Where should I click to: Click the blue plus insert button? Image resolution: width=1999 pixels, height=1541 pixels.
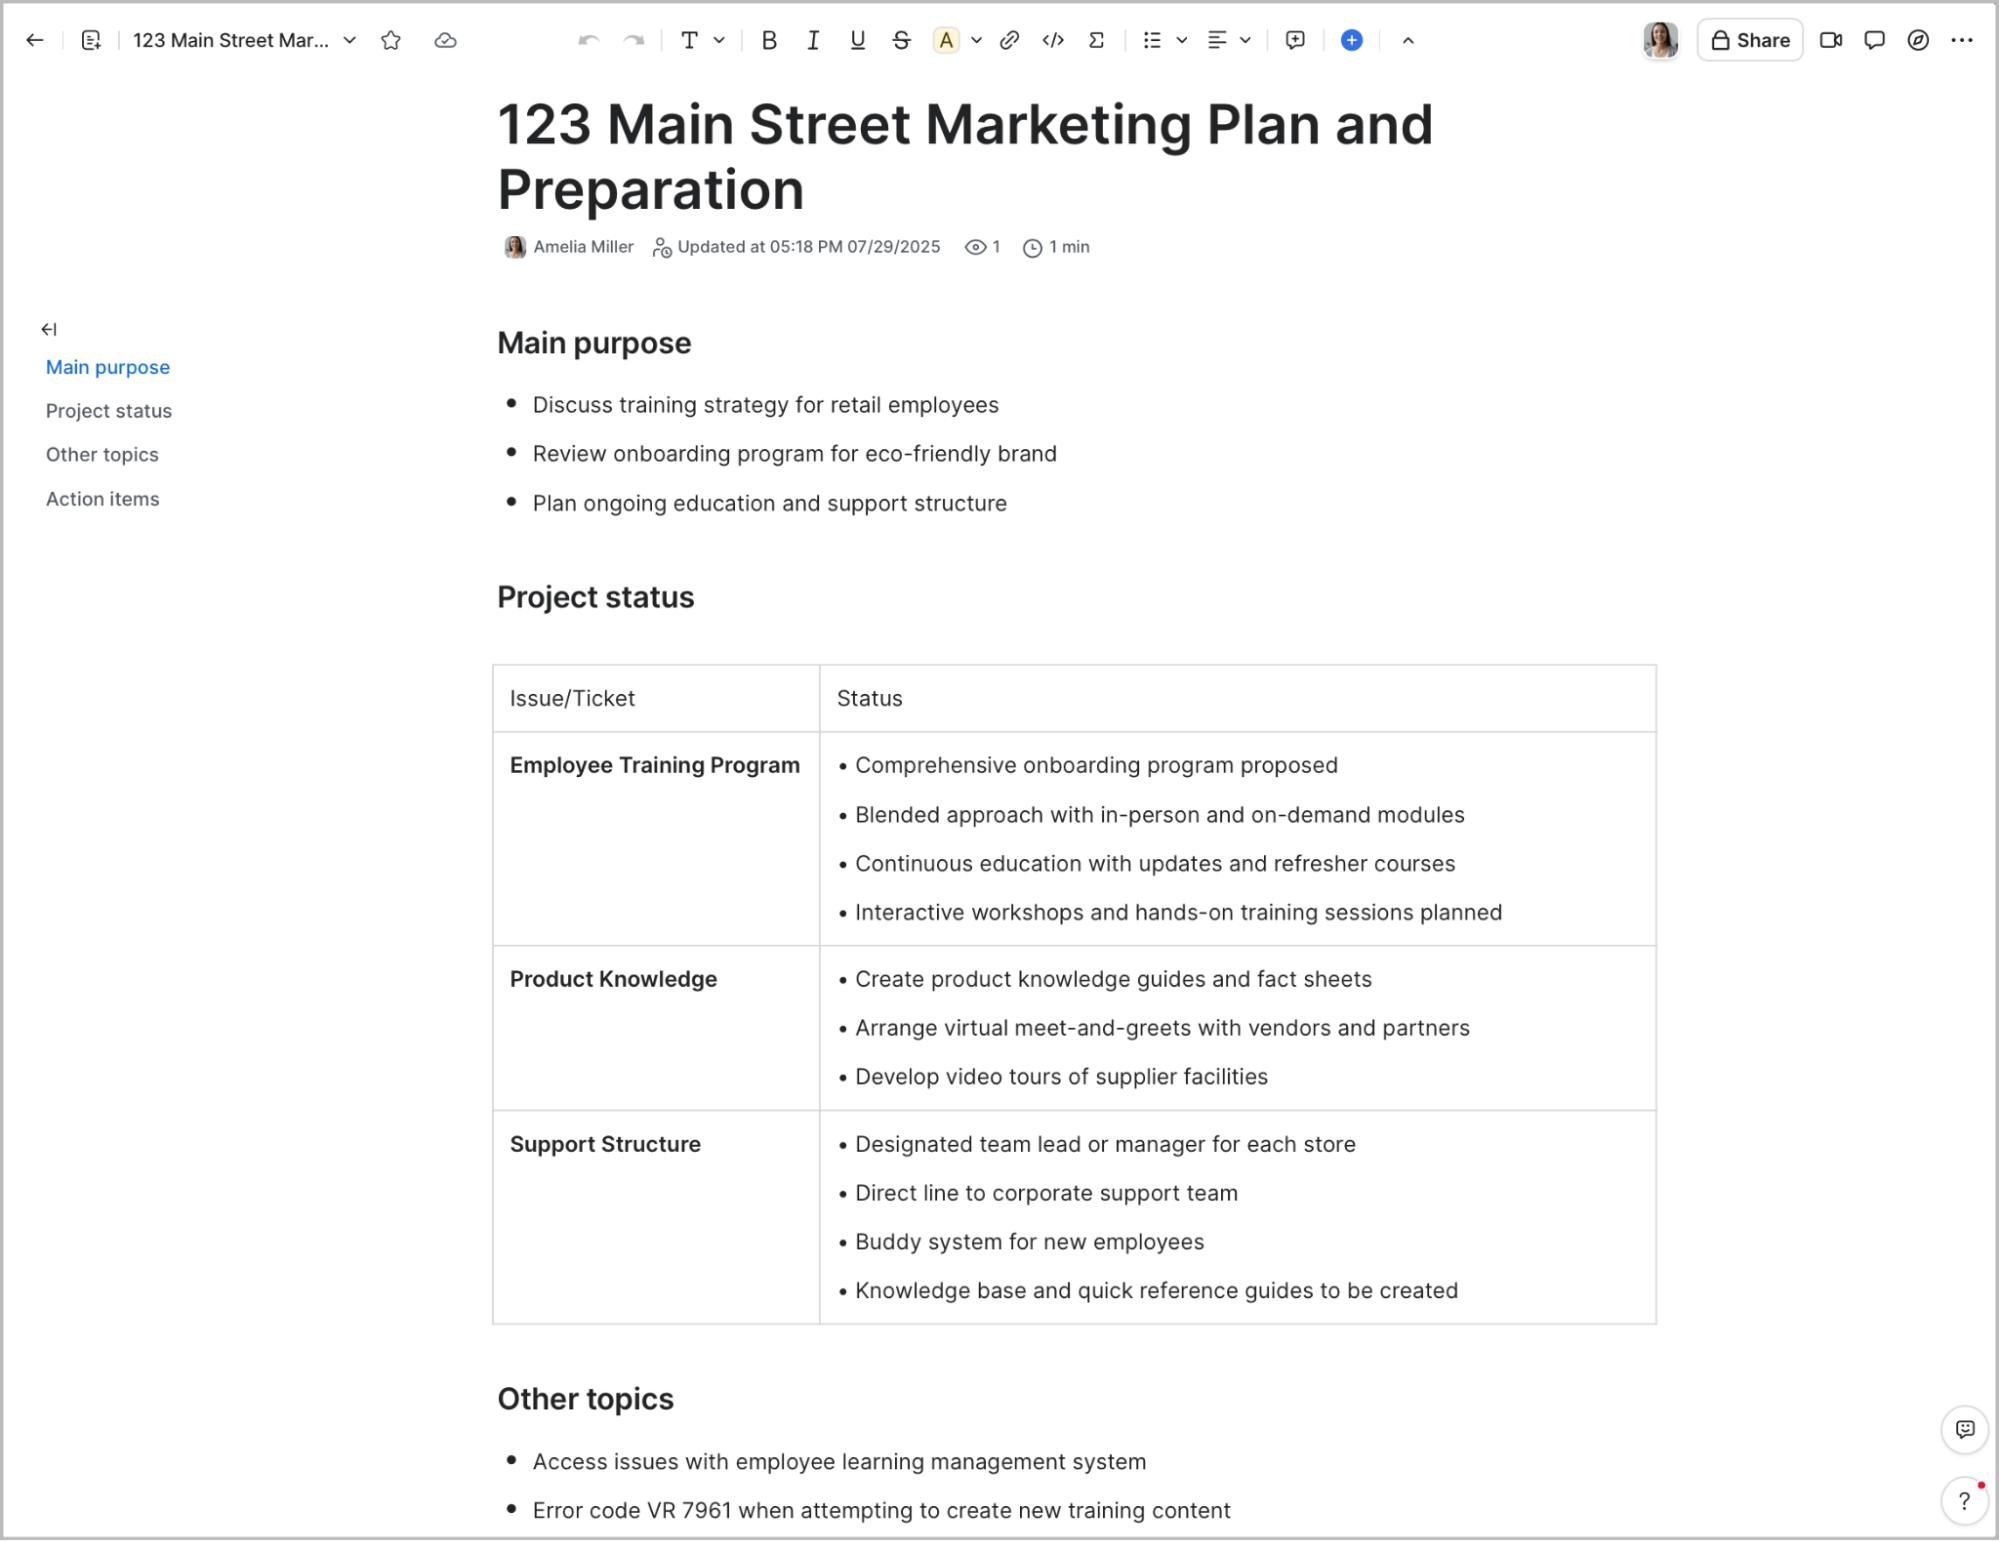[1351, 40]
